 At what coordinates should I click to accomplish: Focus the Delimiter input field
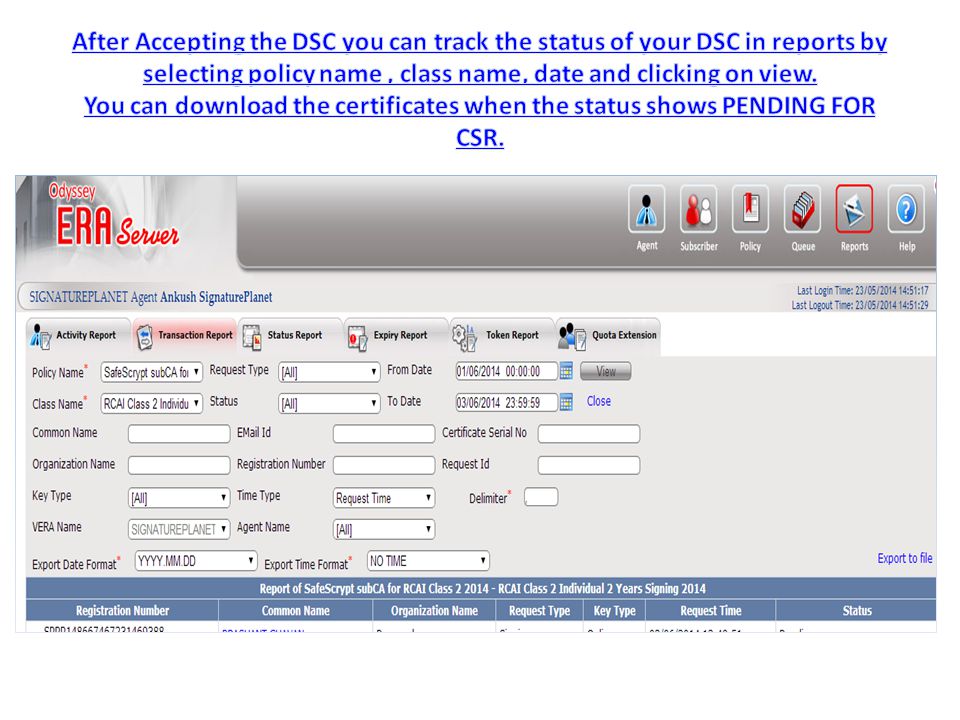pyautogui.click(x=541, y=497)
